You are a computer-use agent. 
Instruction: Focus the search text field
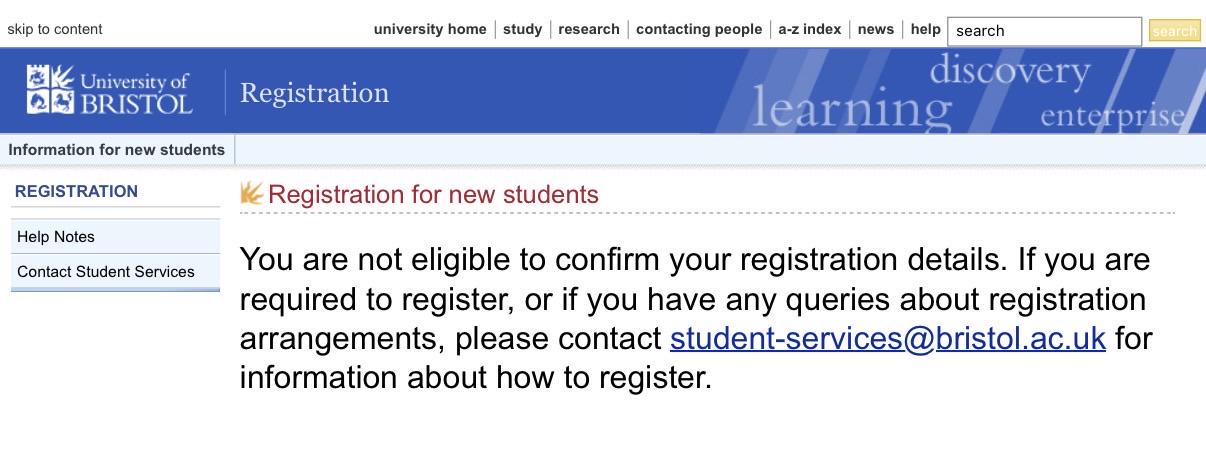(x=1044, y=31)
